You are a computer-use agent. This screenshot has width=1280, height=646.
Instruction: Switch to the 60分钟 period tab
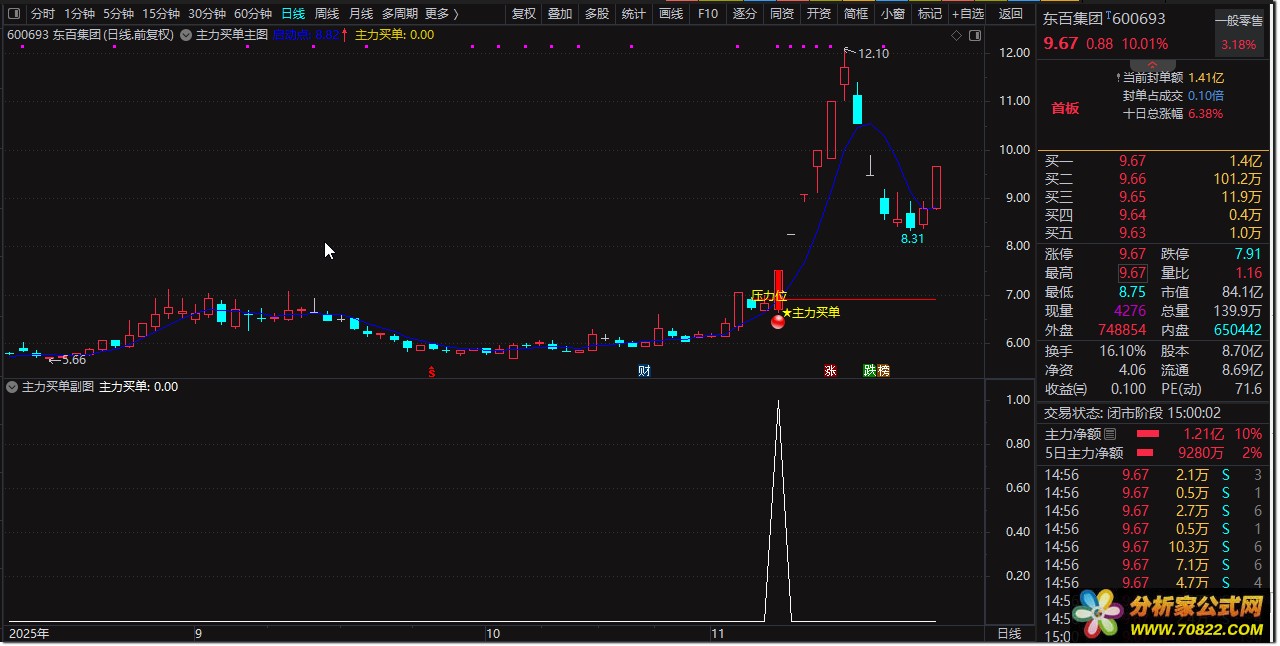point(252,14)
